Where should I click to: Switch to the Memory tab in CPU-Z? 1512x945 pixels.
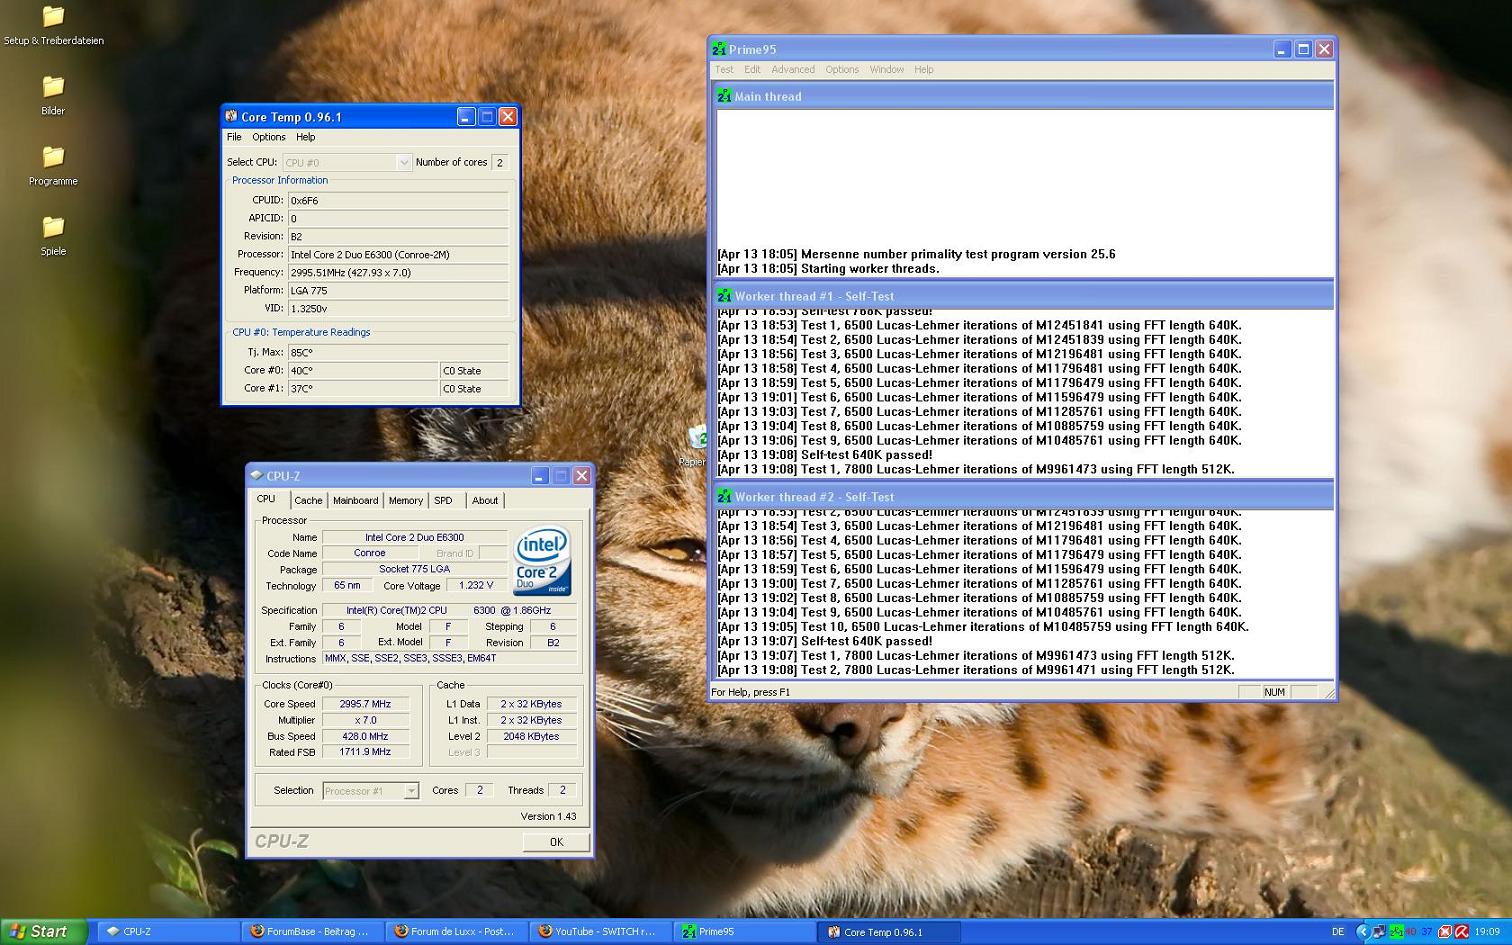tap(405, 500)
